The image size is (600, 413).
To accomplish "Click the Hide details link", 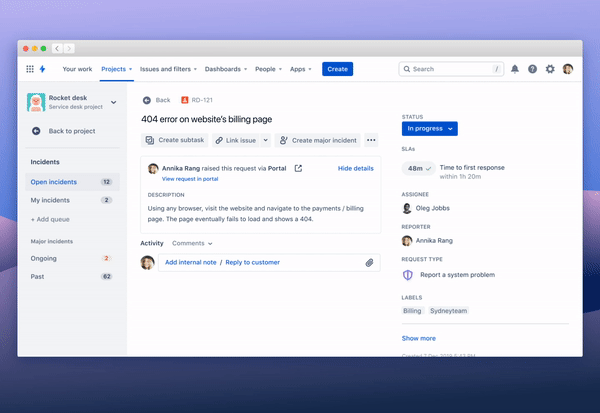I will [x=355, y=168].
